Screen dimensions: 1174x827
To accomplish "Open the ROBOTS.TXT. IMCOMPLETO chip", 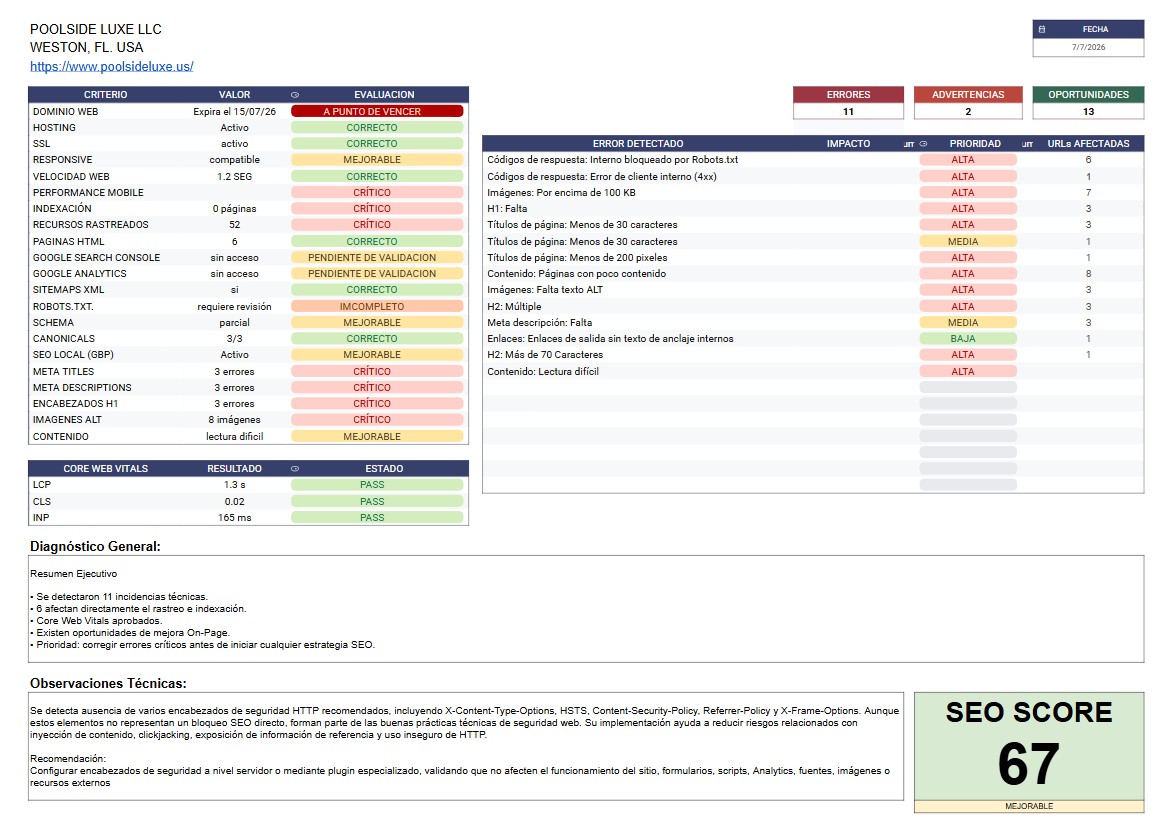I will click(377, 307).
